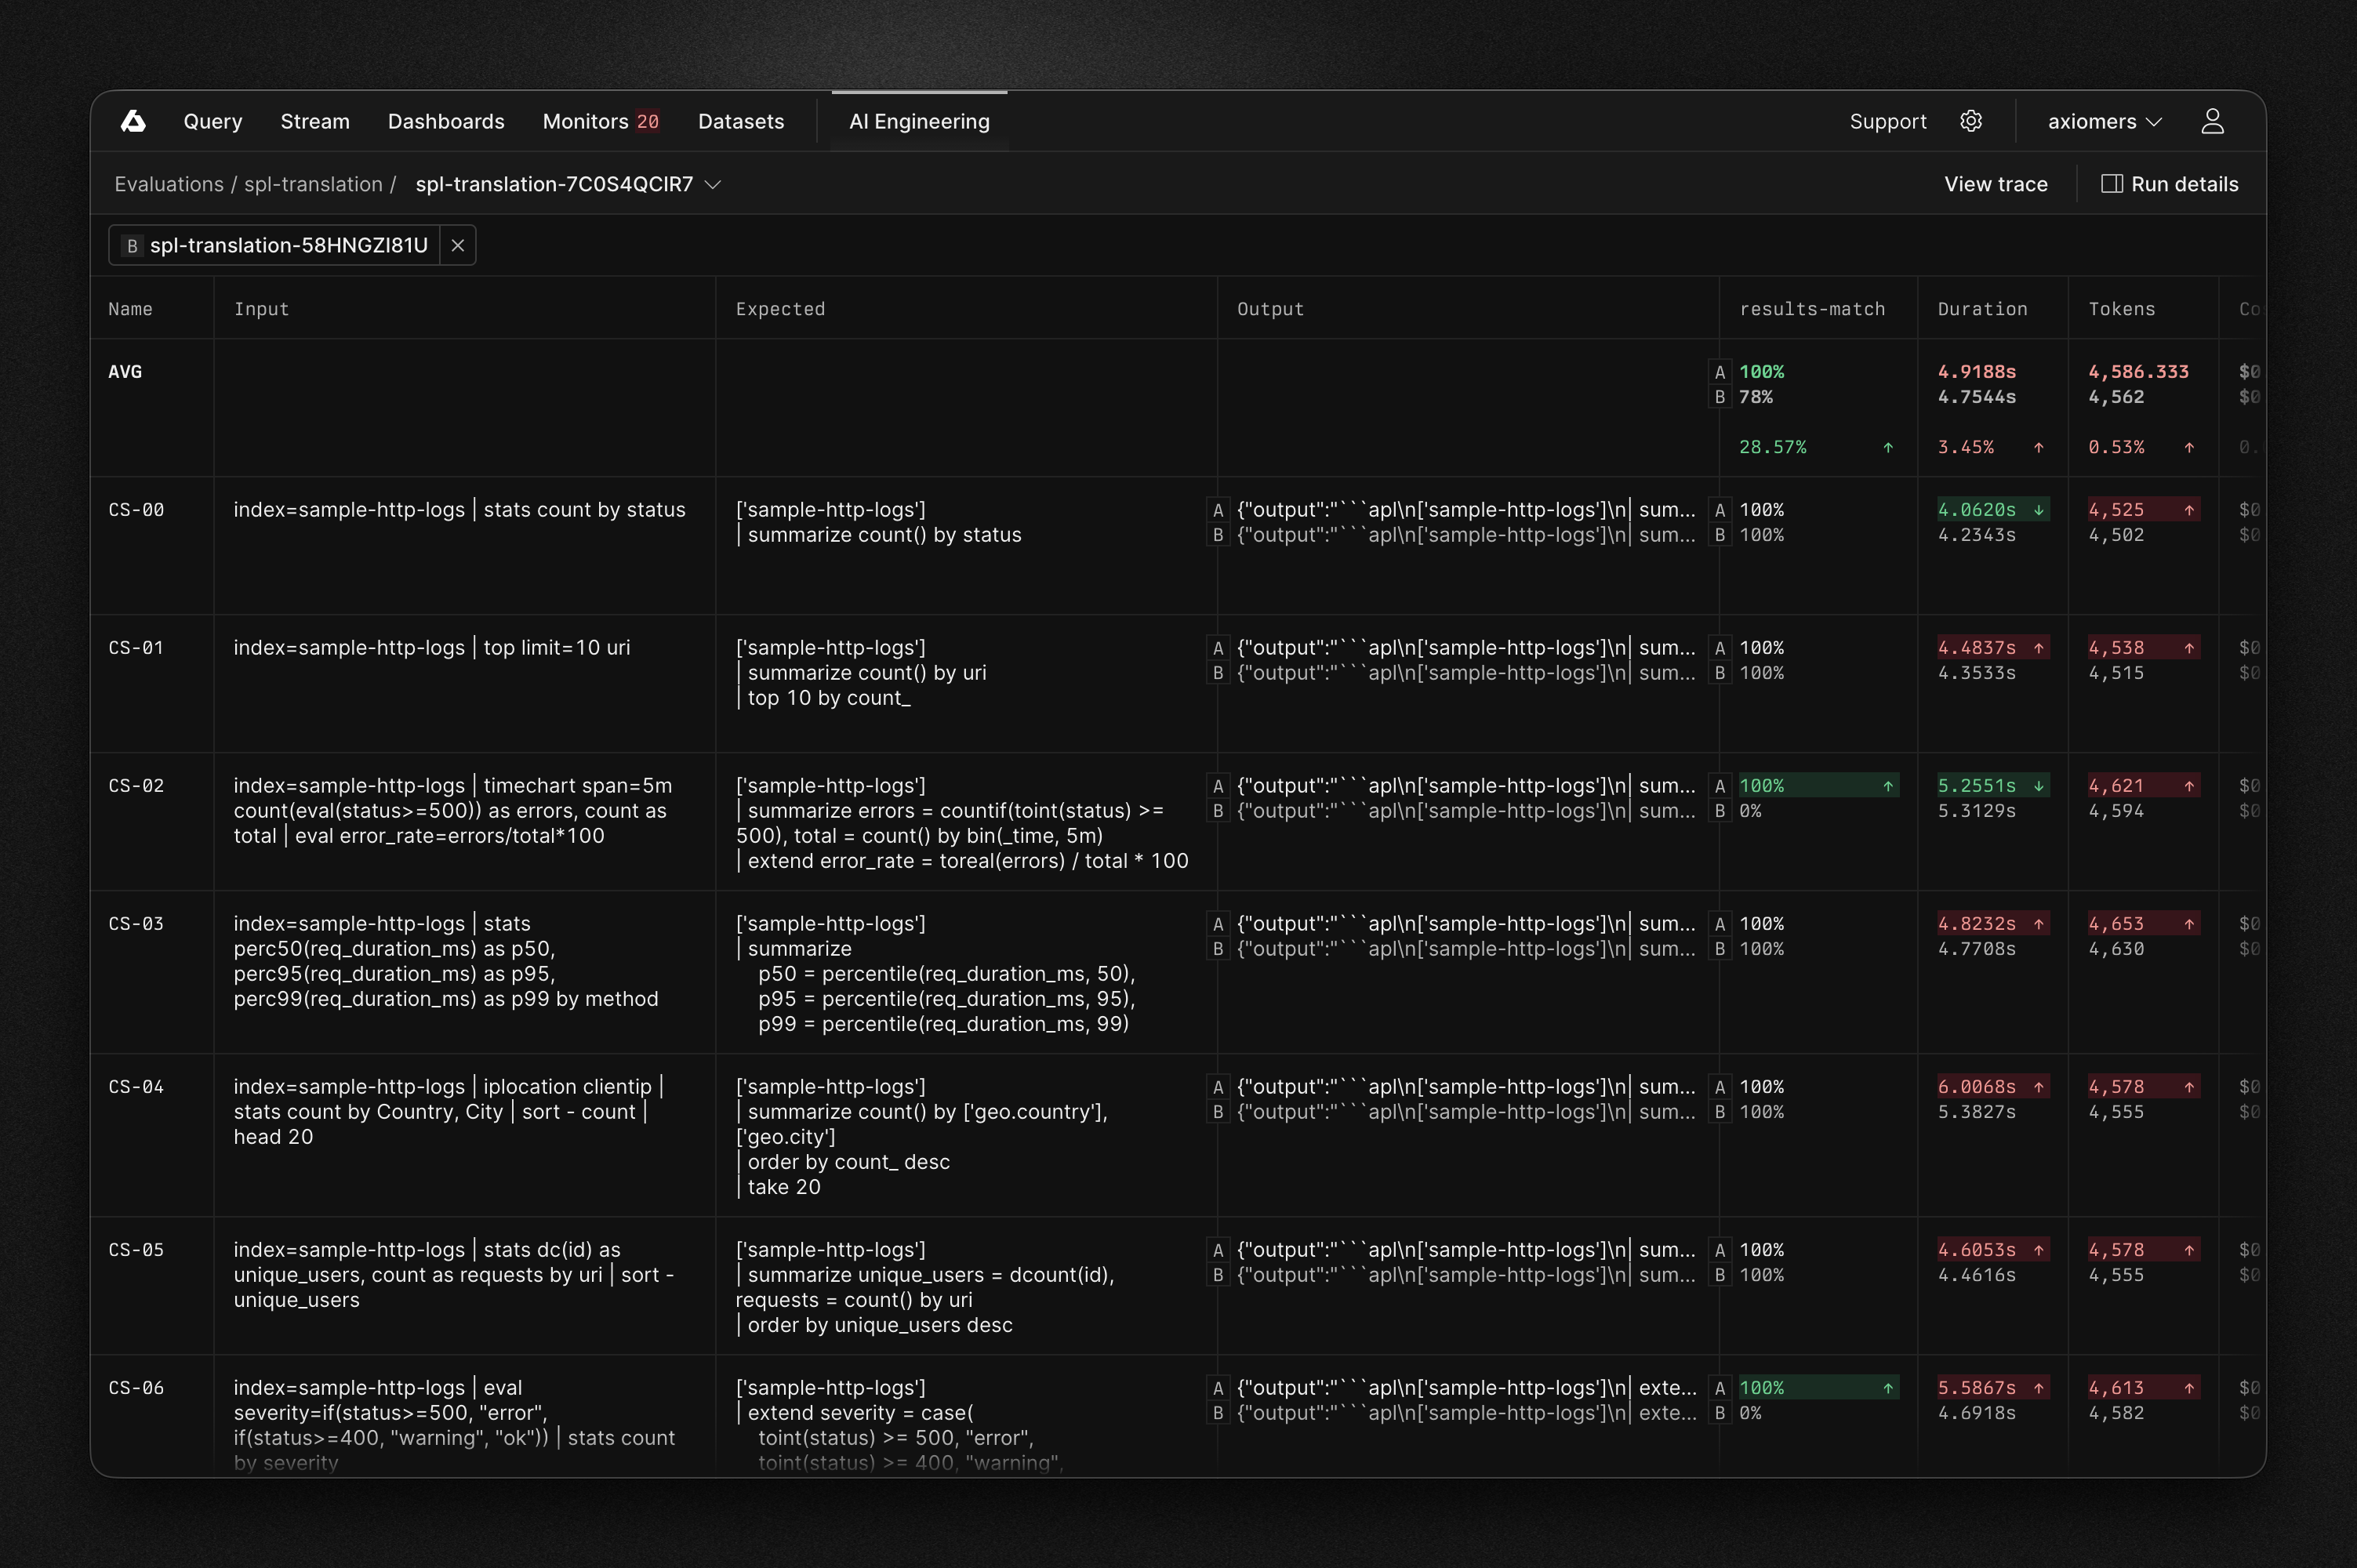2357x1568 pixels.
Task: Select the AI Engineering tab
Action: click(x=919, y=121)
